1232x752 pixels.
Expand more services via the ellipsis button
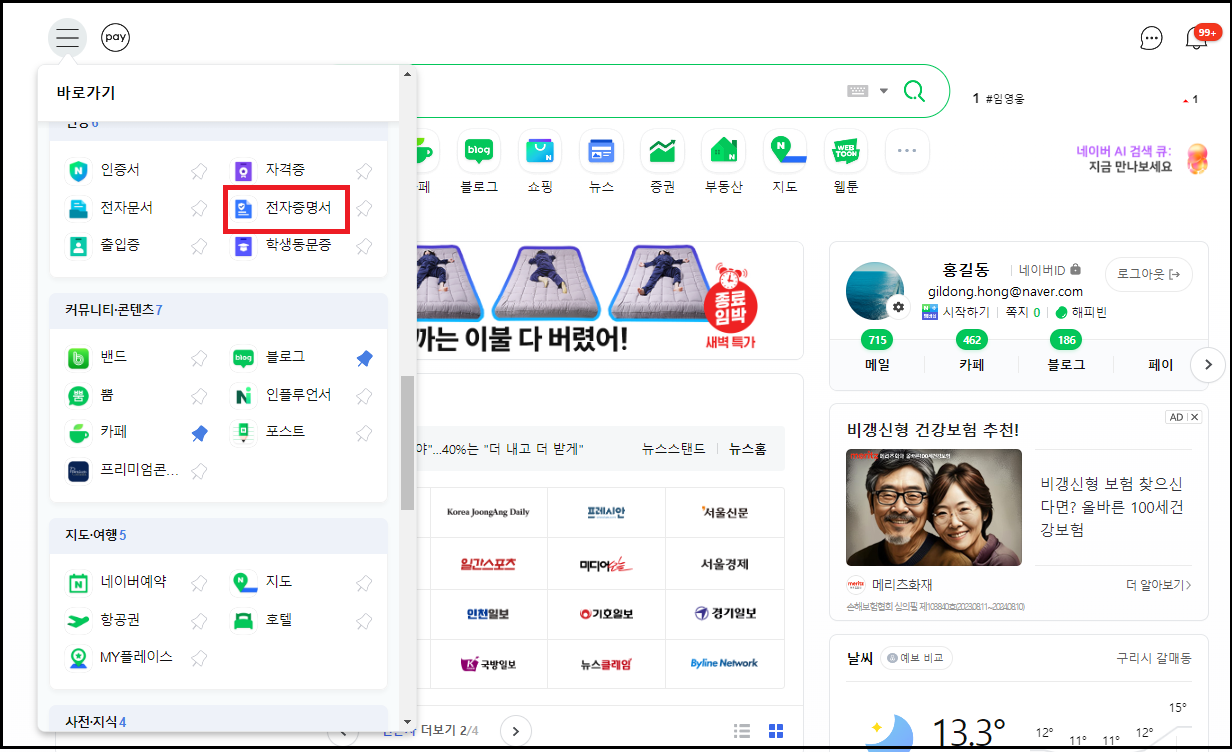(906, 152)
